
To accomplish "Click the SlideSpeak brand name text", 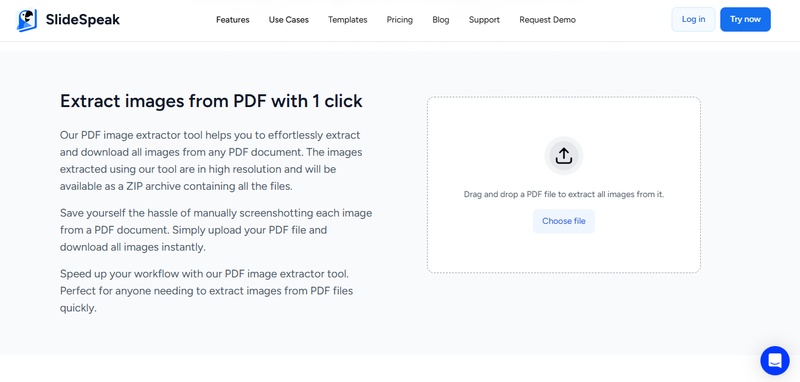I will (x=83, y=20).
